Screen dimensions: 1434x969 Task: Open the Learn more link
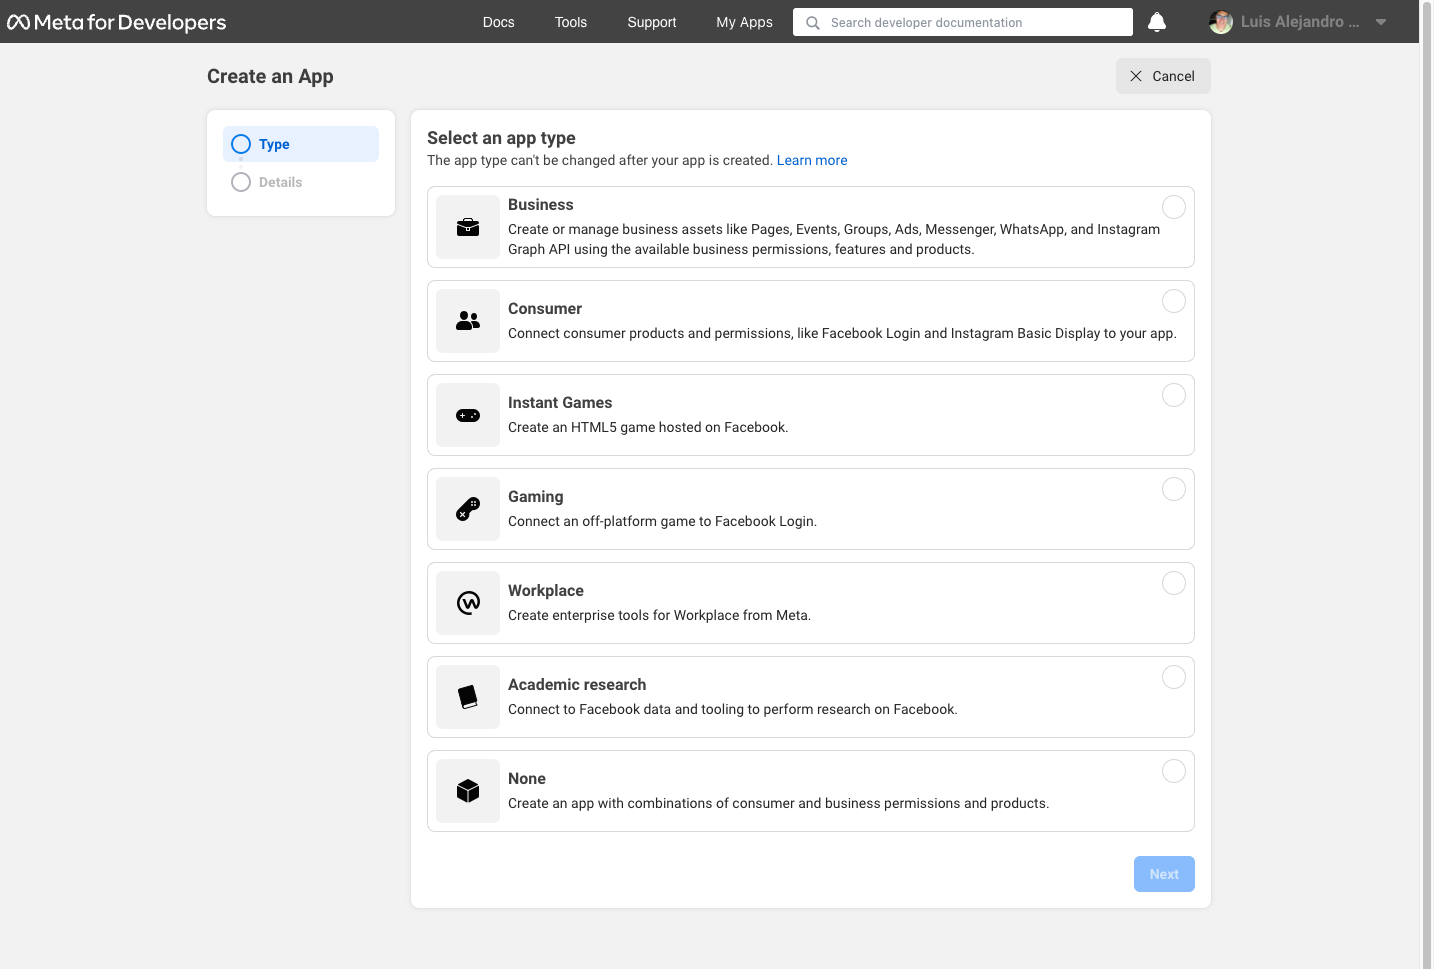[812, 160]
